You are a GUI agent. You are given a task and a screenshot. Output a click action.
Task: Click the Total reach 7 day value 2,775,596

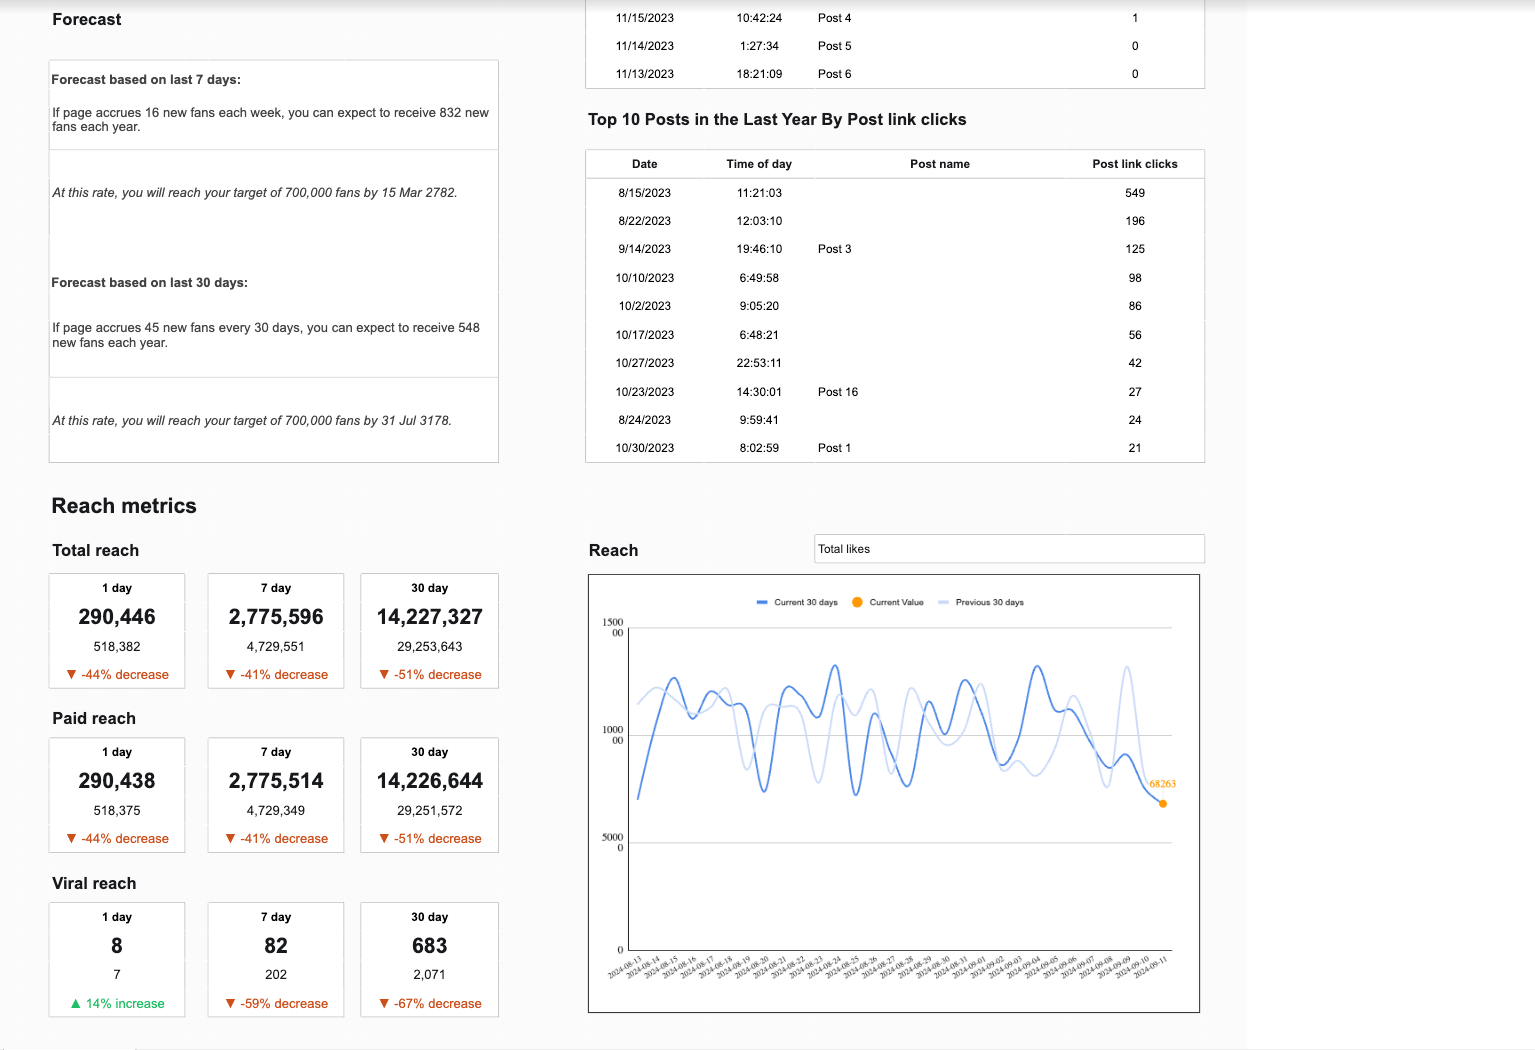[276, 617]
